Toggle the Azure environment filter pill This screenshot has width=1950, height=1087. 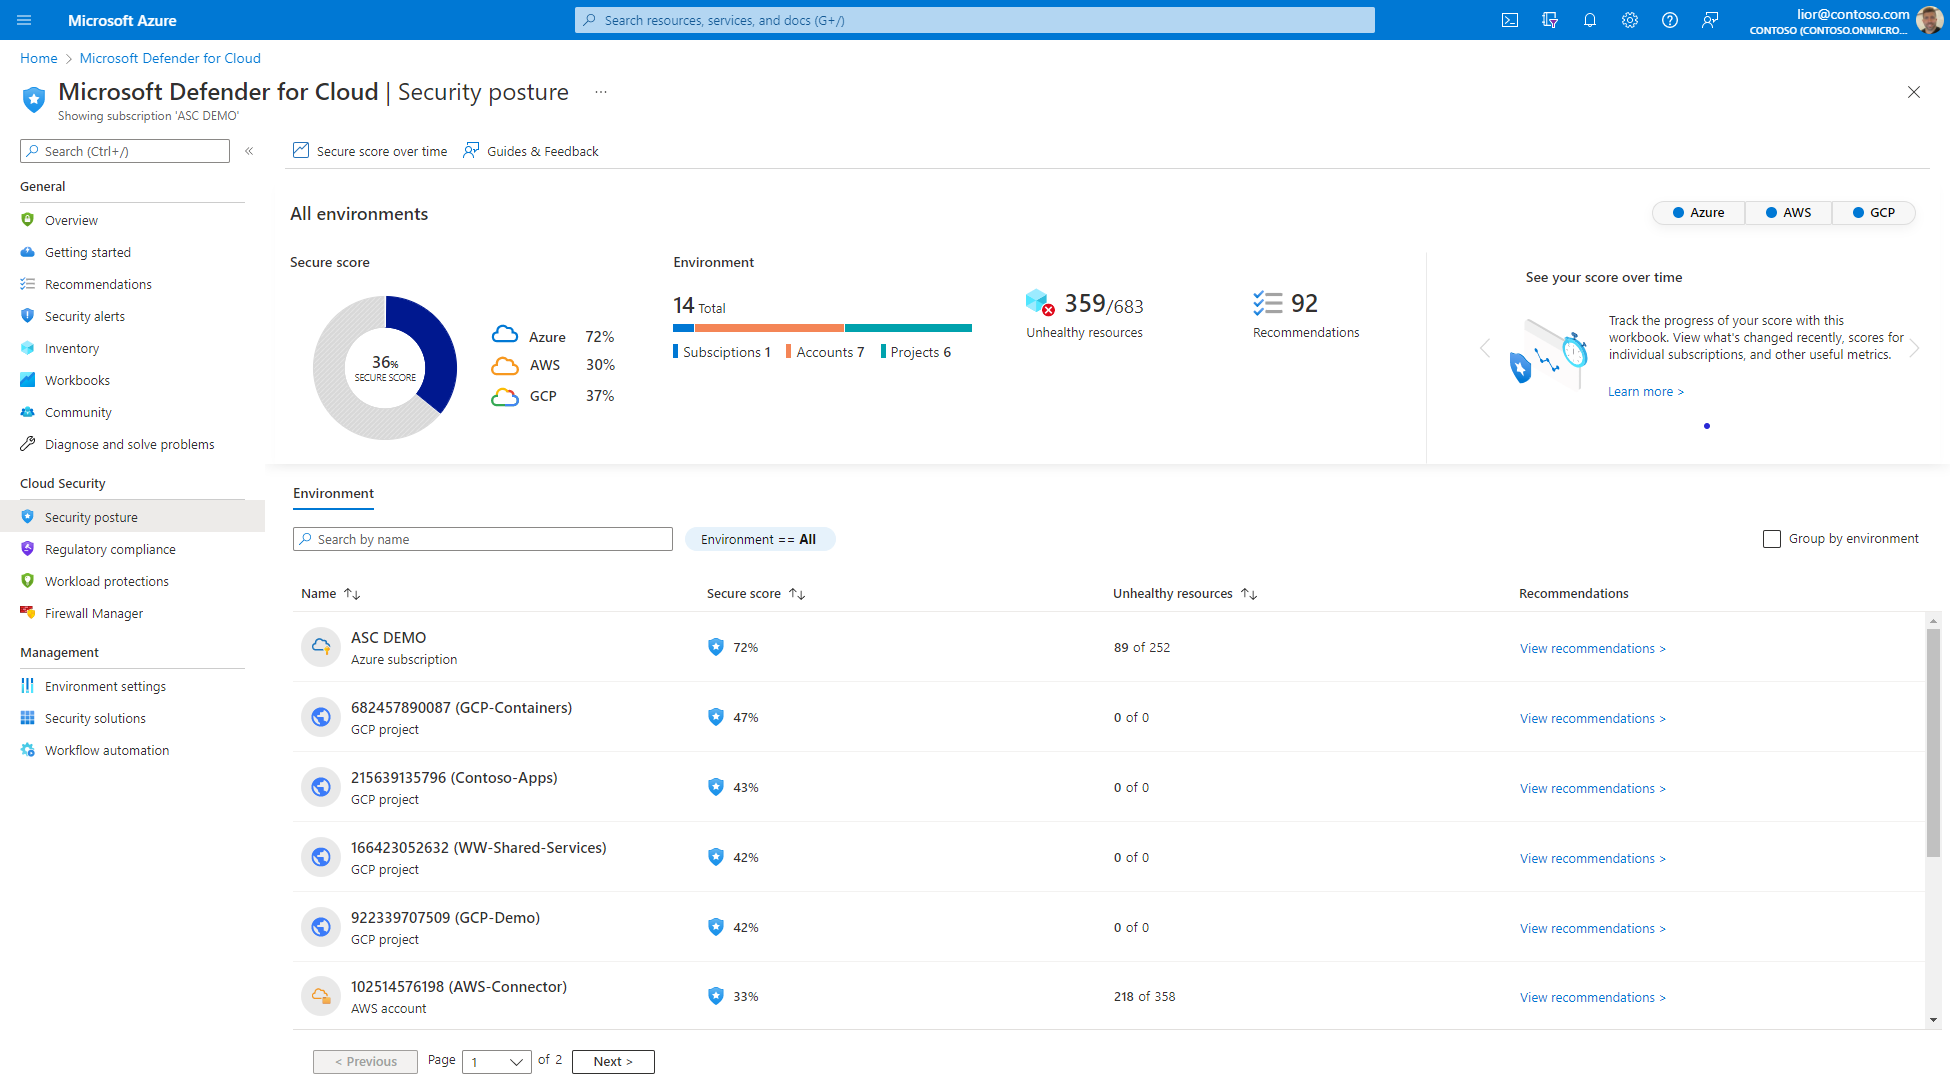pos(1699,213)
